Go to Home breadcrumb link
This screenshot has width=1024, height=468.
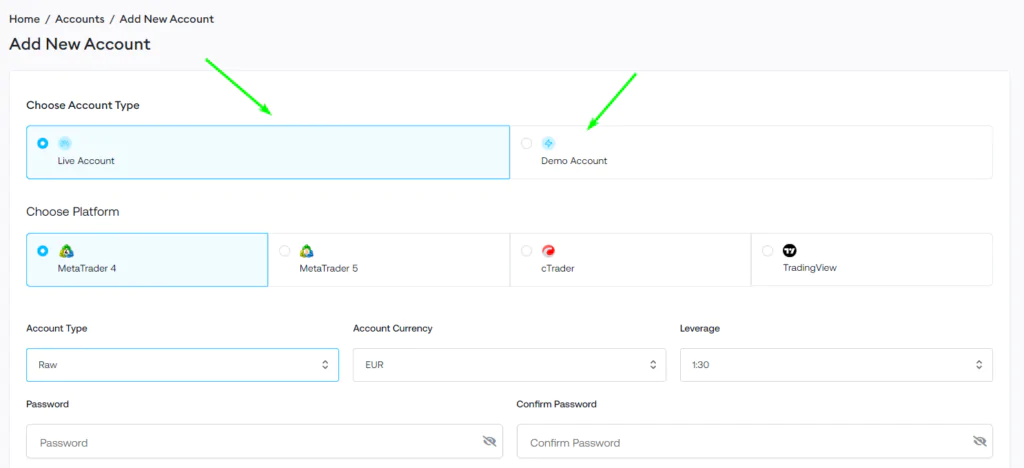(x=24, y=19)
